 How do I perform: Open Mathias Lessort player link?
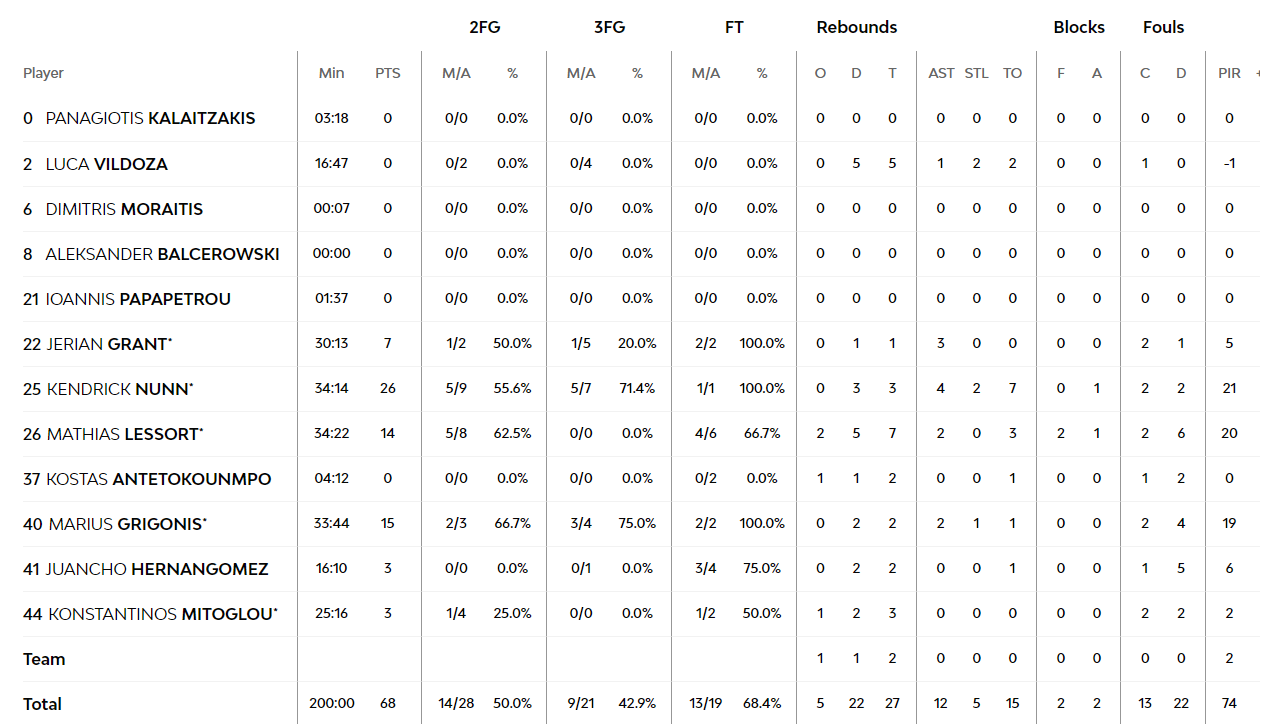click(x=125, y=434)
